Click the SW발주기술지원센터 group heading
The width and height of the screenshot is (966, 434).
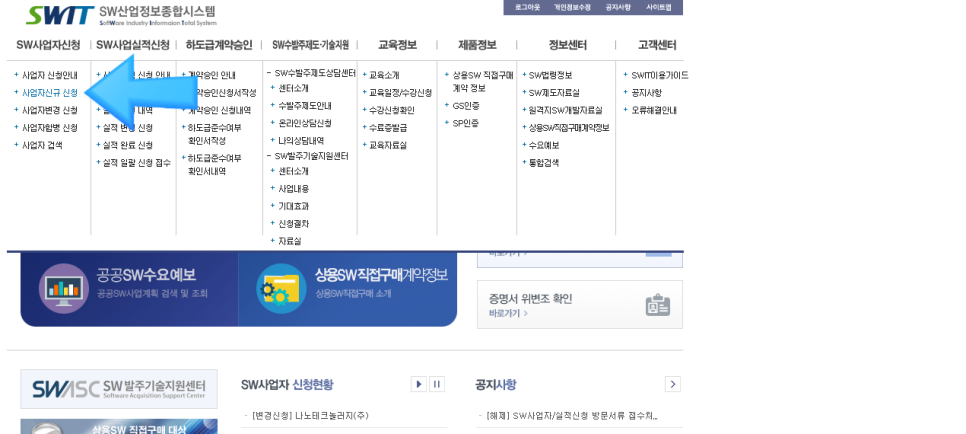pyautogui.click(x=311, y=156)
